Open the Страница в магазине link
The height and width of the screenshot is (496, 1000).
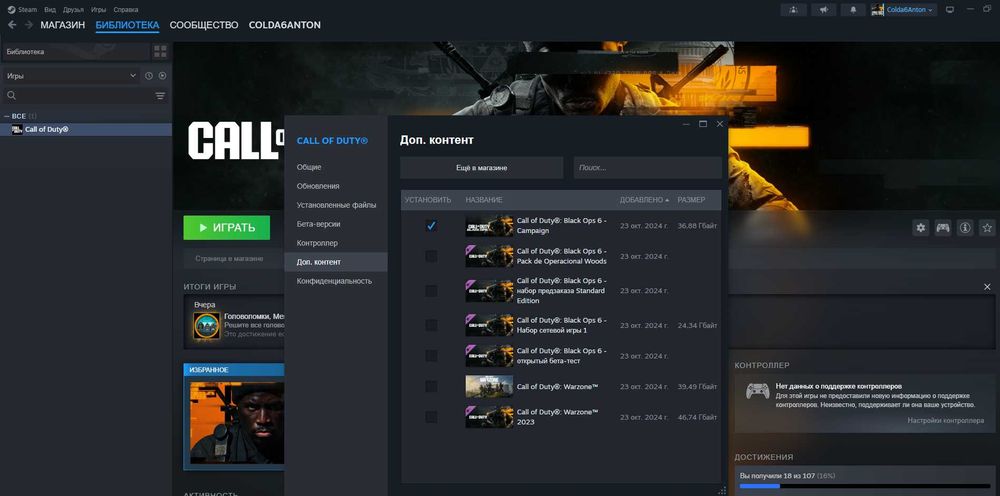[229, 259]
